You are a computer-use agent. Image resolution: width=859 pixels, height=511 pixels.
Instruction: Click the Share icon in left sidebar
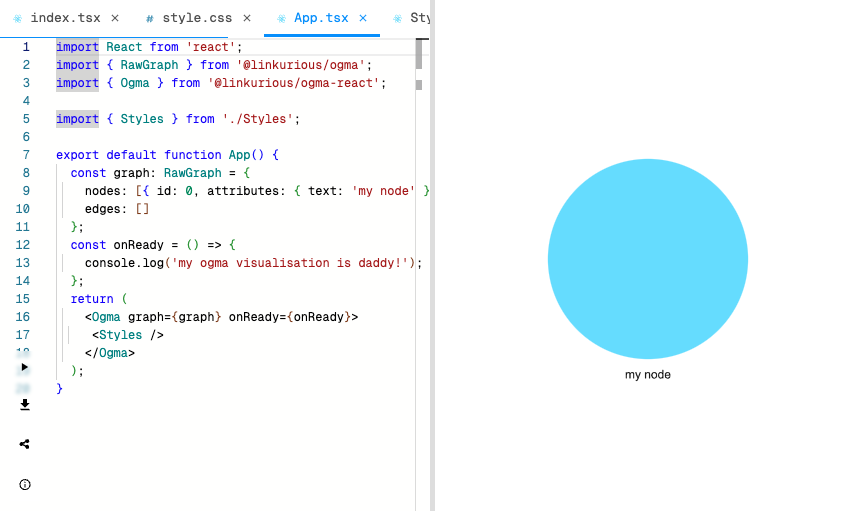(25, 444)
